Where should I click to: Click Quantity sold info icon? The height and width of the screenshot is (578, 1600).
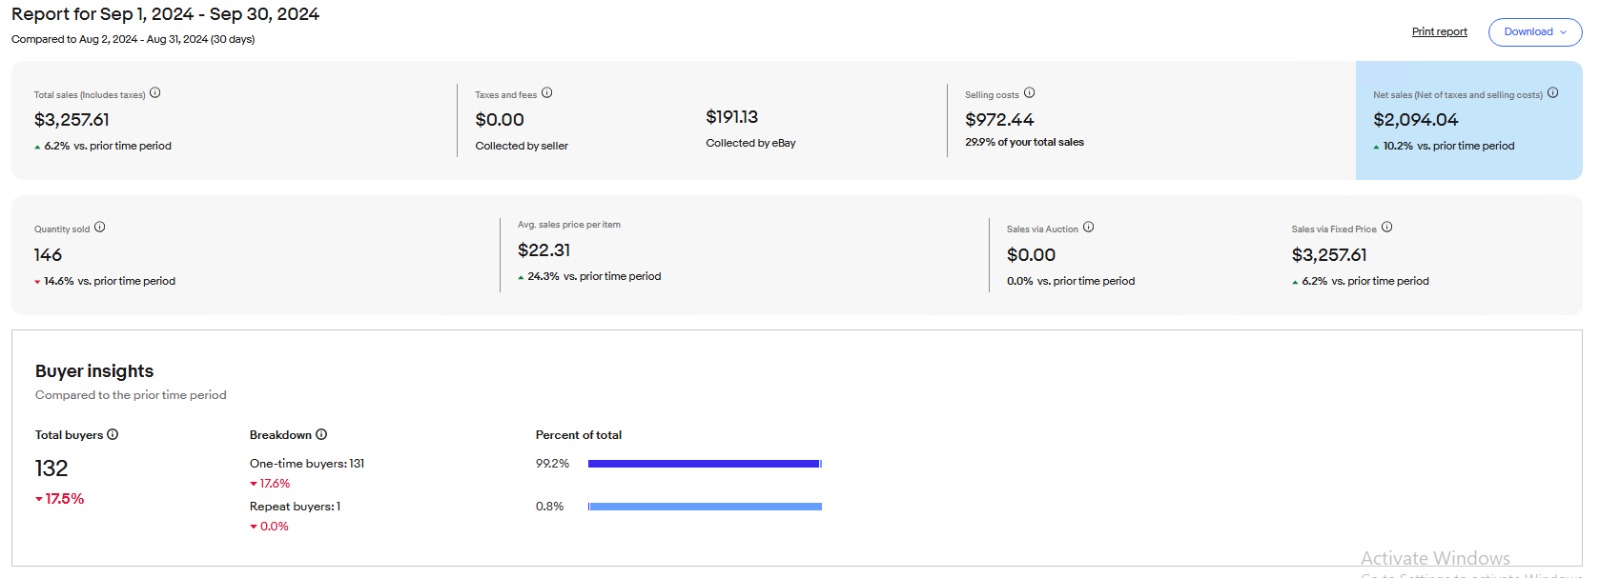click(100, 227)
